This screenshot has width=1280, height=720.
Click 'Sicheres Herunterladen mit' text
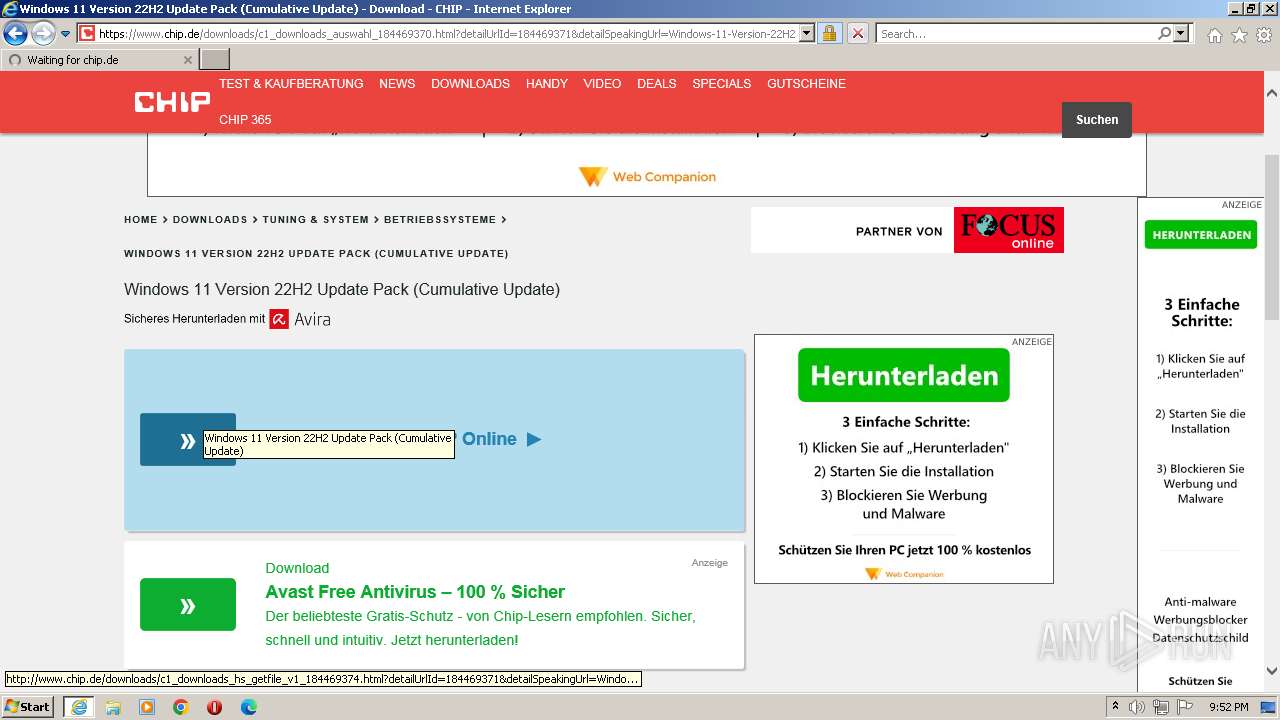(194, 319)
